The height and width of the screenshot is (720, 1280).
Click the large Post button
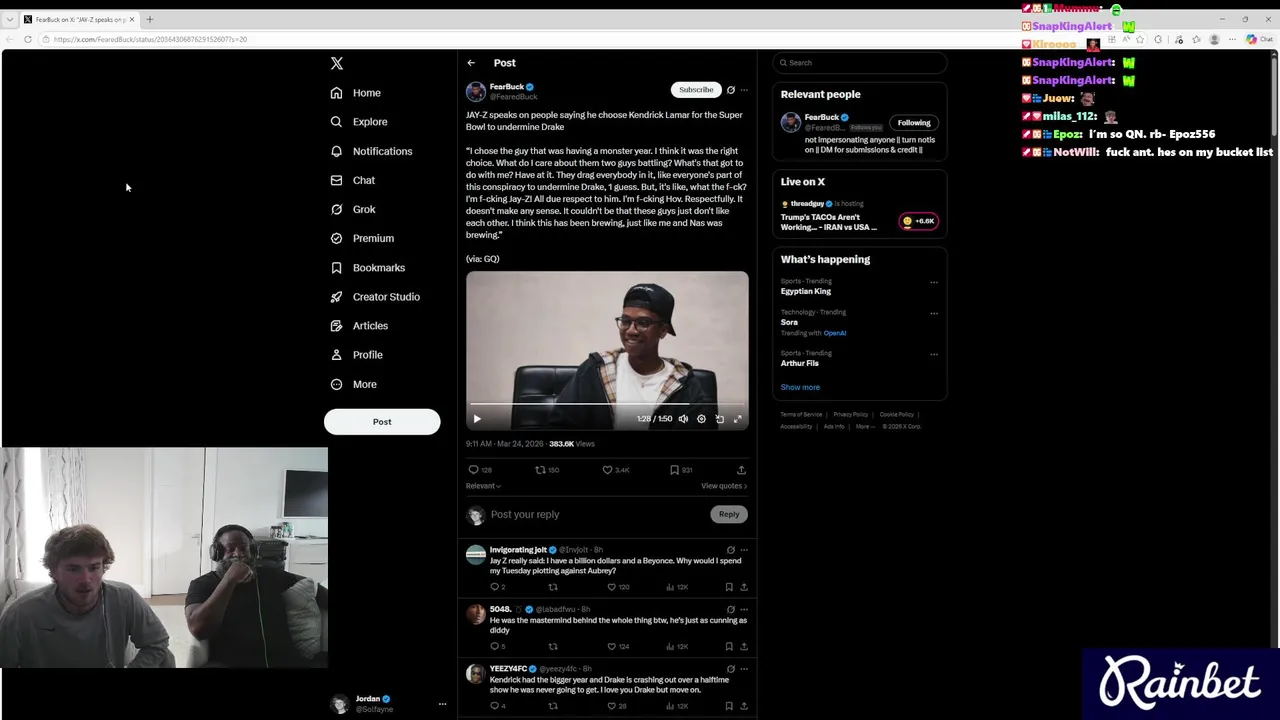[x=382, y=421]
